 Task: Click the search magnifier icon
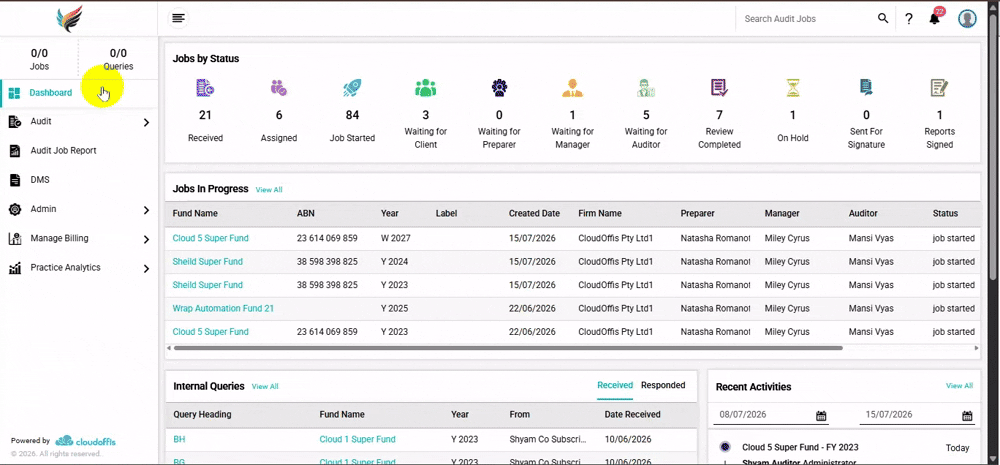click(883, 18)
